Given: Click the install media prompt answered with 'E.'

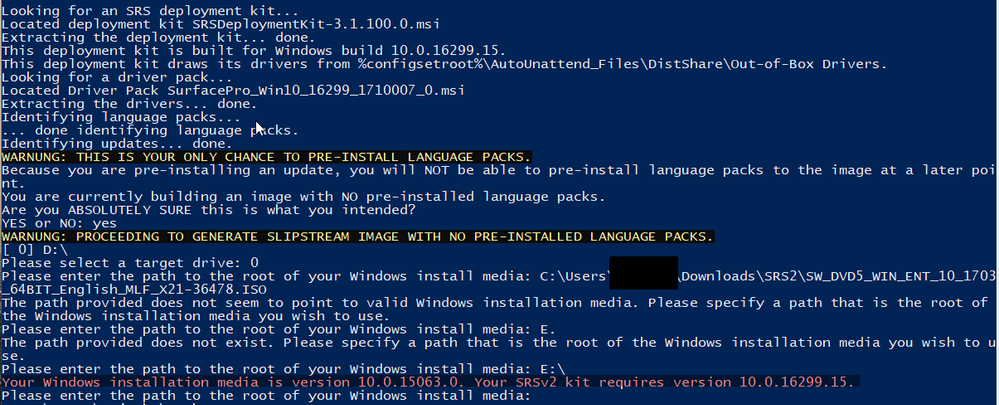Looking at the screenshot, I should coord(279,329).
